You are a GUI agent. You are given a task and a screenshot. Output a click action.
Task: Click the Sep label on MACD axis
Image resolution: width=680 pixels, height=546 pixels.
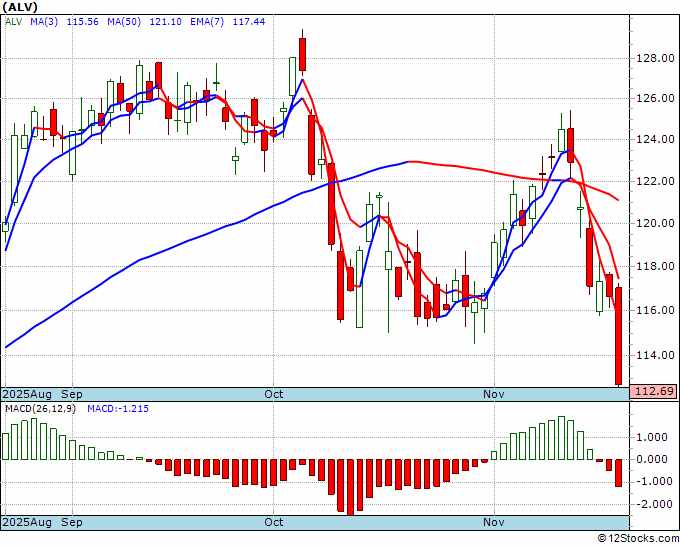tap(72, 522)
